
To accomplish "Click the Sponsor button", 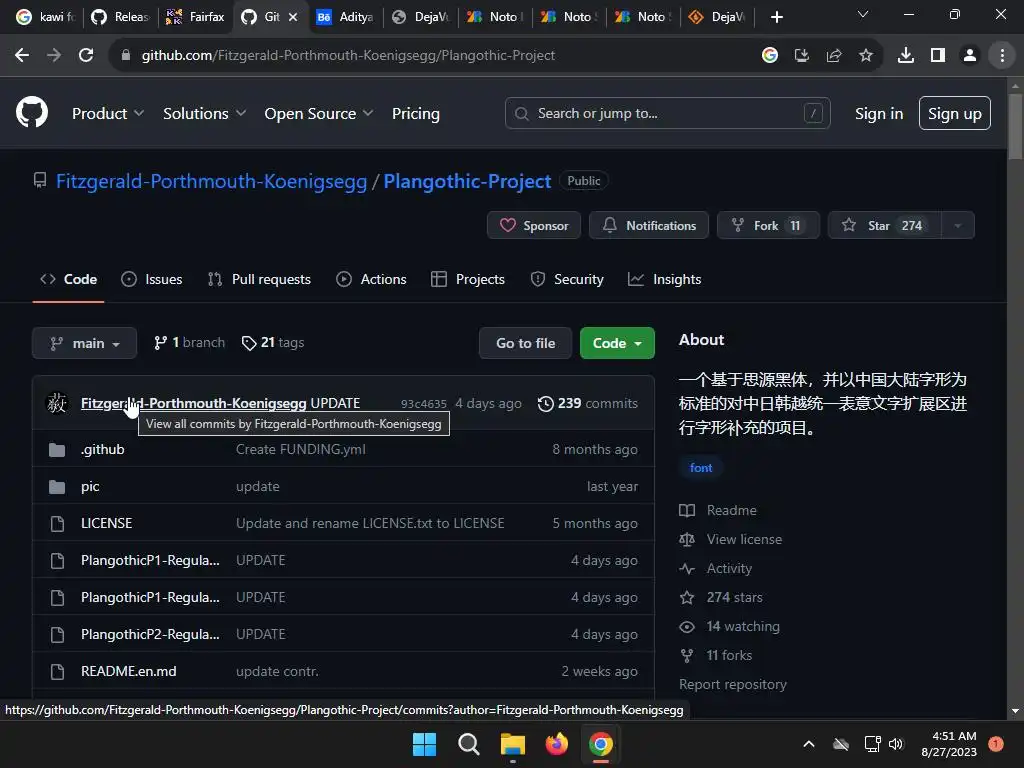I will (534, 225).
